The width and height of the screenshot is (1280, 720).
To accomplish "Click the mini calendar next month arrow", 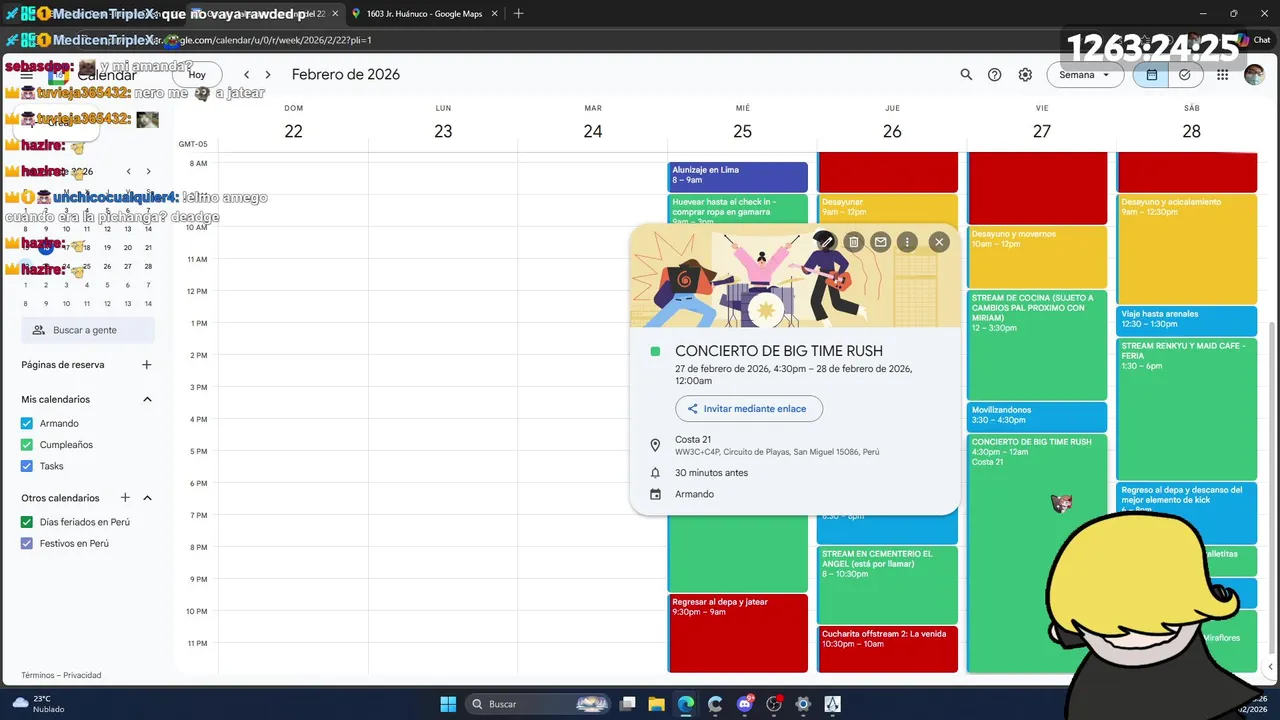I will tap(149, 172).
